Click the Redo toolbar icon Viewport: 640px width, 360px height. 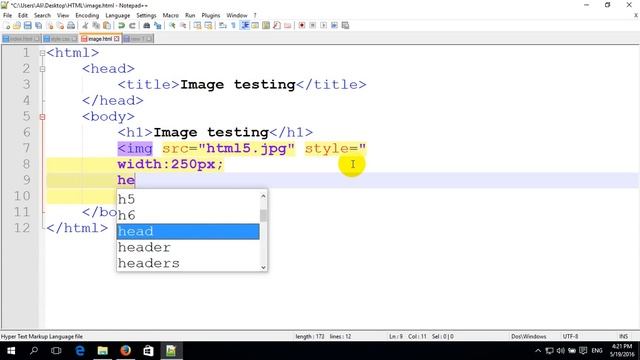click(x=132, y=25)
